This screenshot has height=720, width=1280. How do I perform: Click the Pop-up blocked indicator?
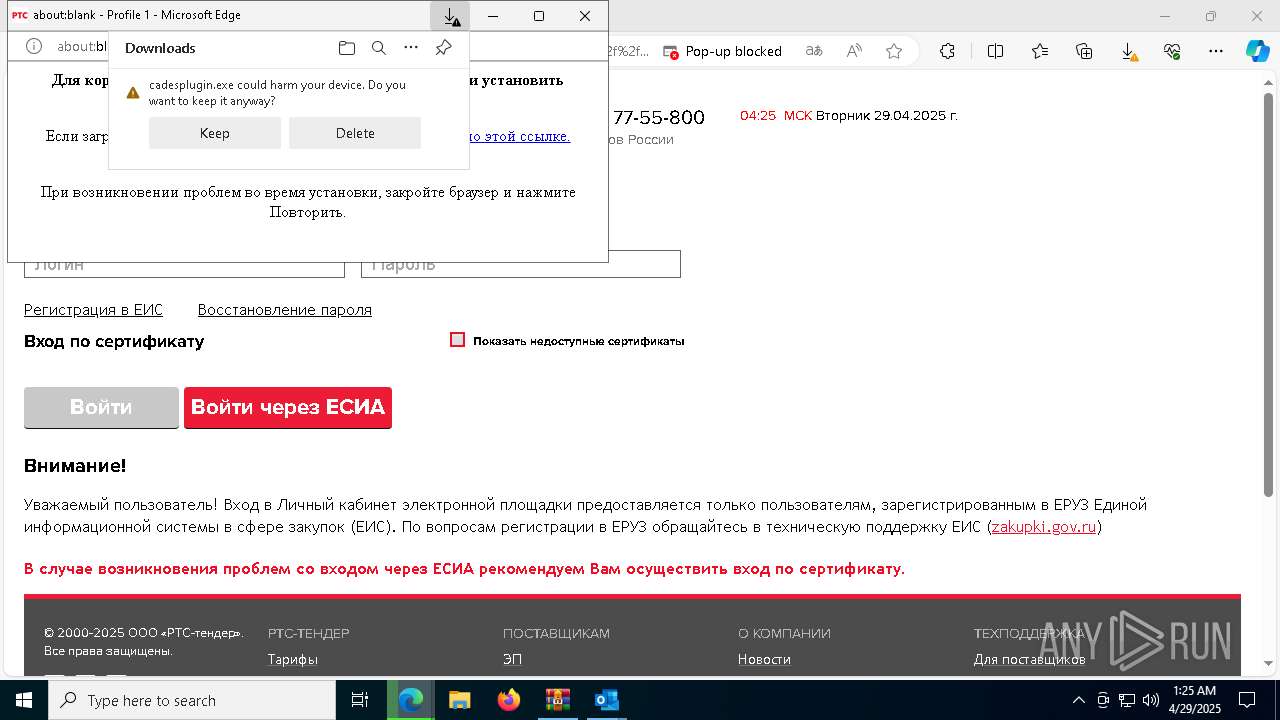click(722, 51)
